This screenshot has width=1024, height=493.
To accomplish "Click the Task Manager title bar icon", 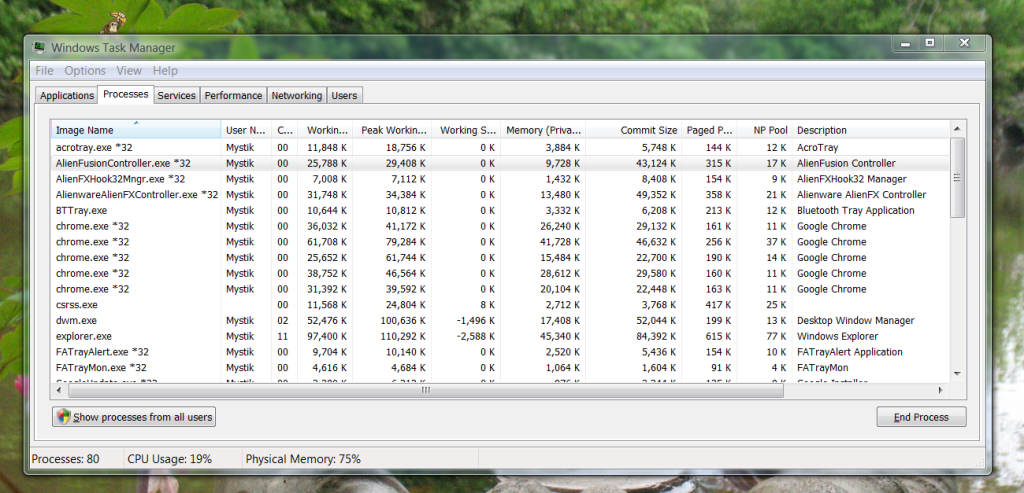I will pos(39,48).
